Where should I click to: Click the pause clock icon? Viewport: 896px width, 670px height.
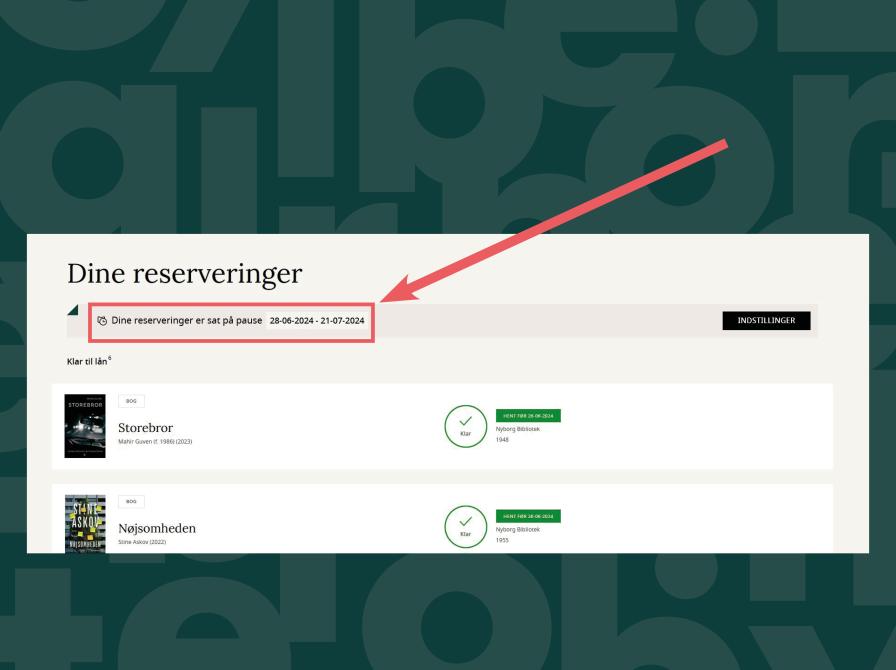[102, 321]
